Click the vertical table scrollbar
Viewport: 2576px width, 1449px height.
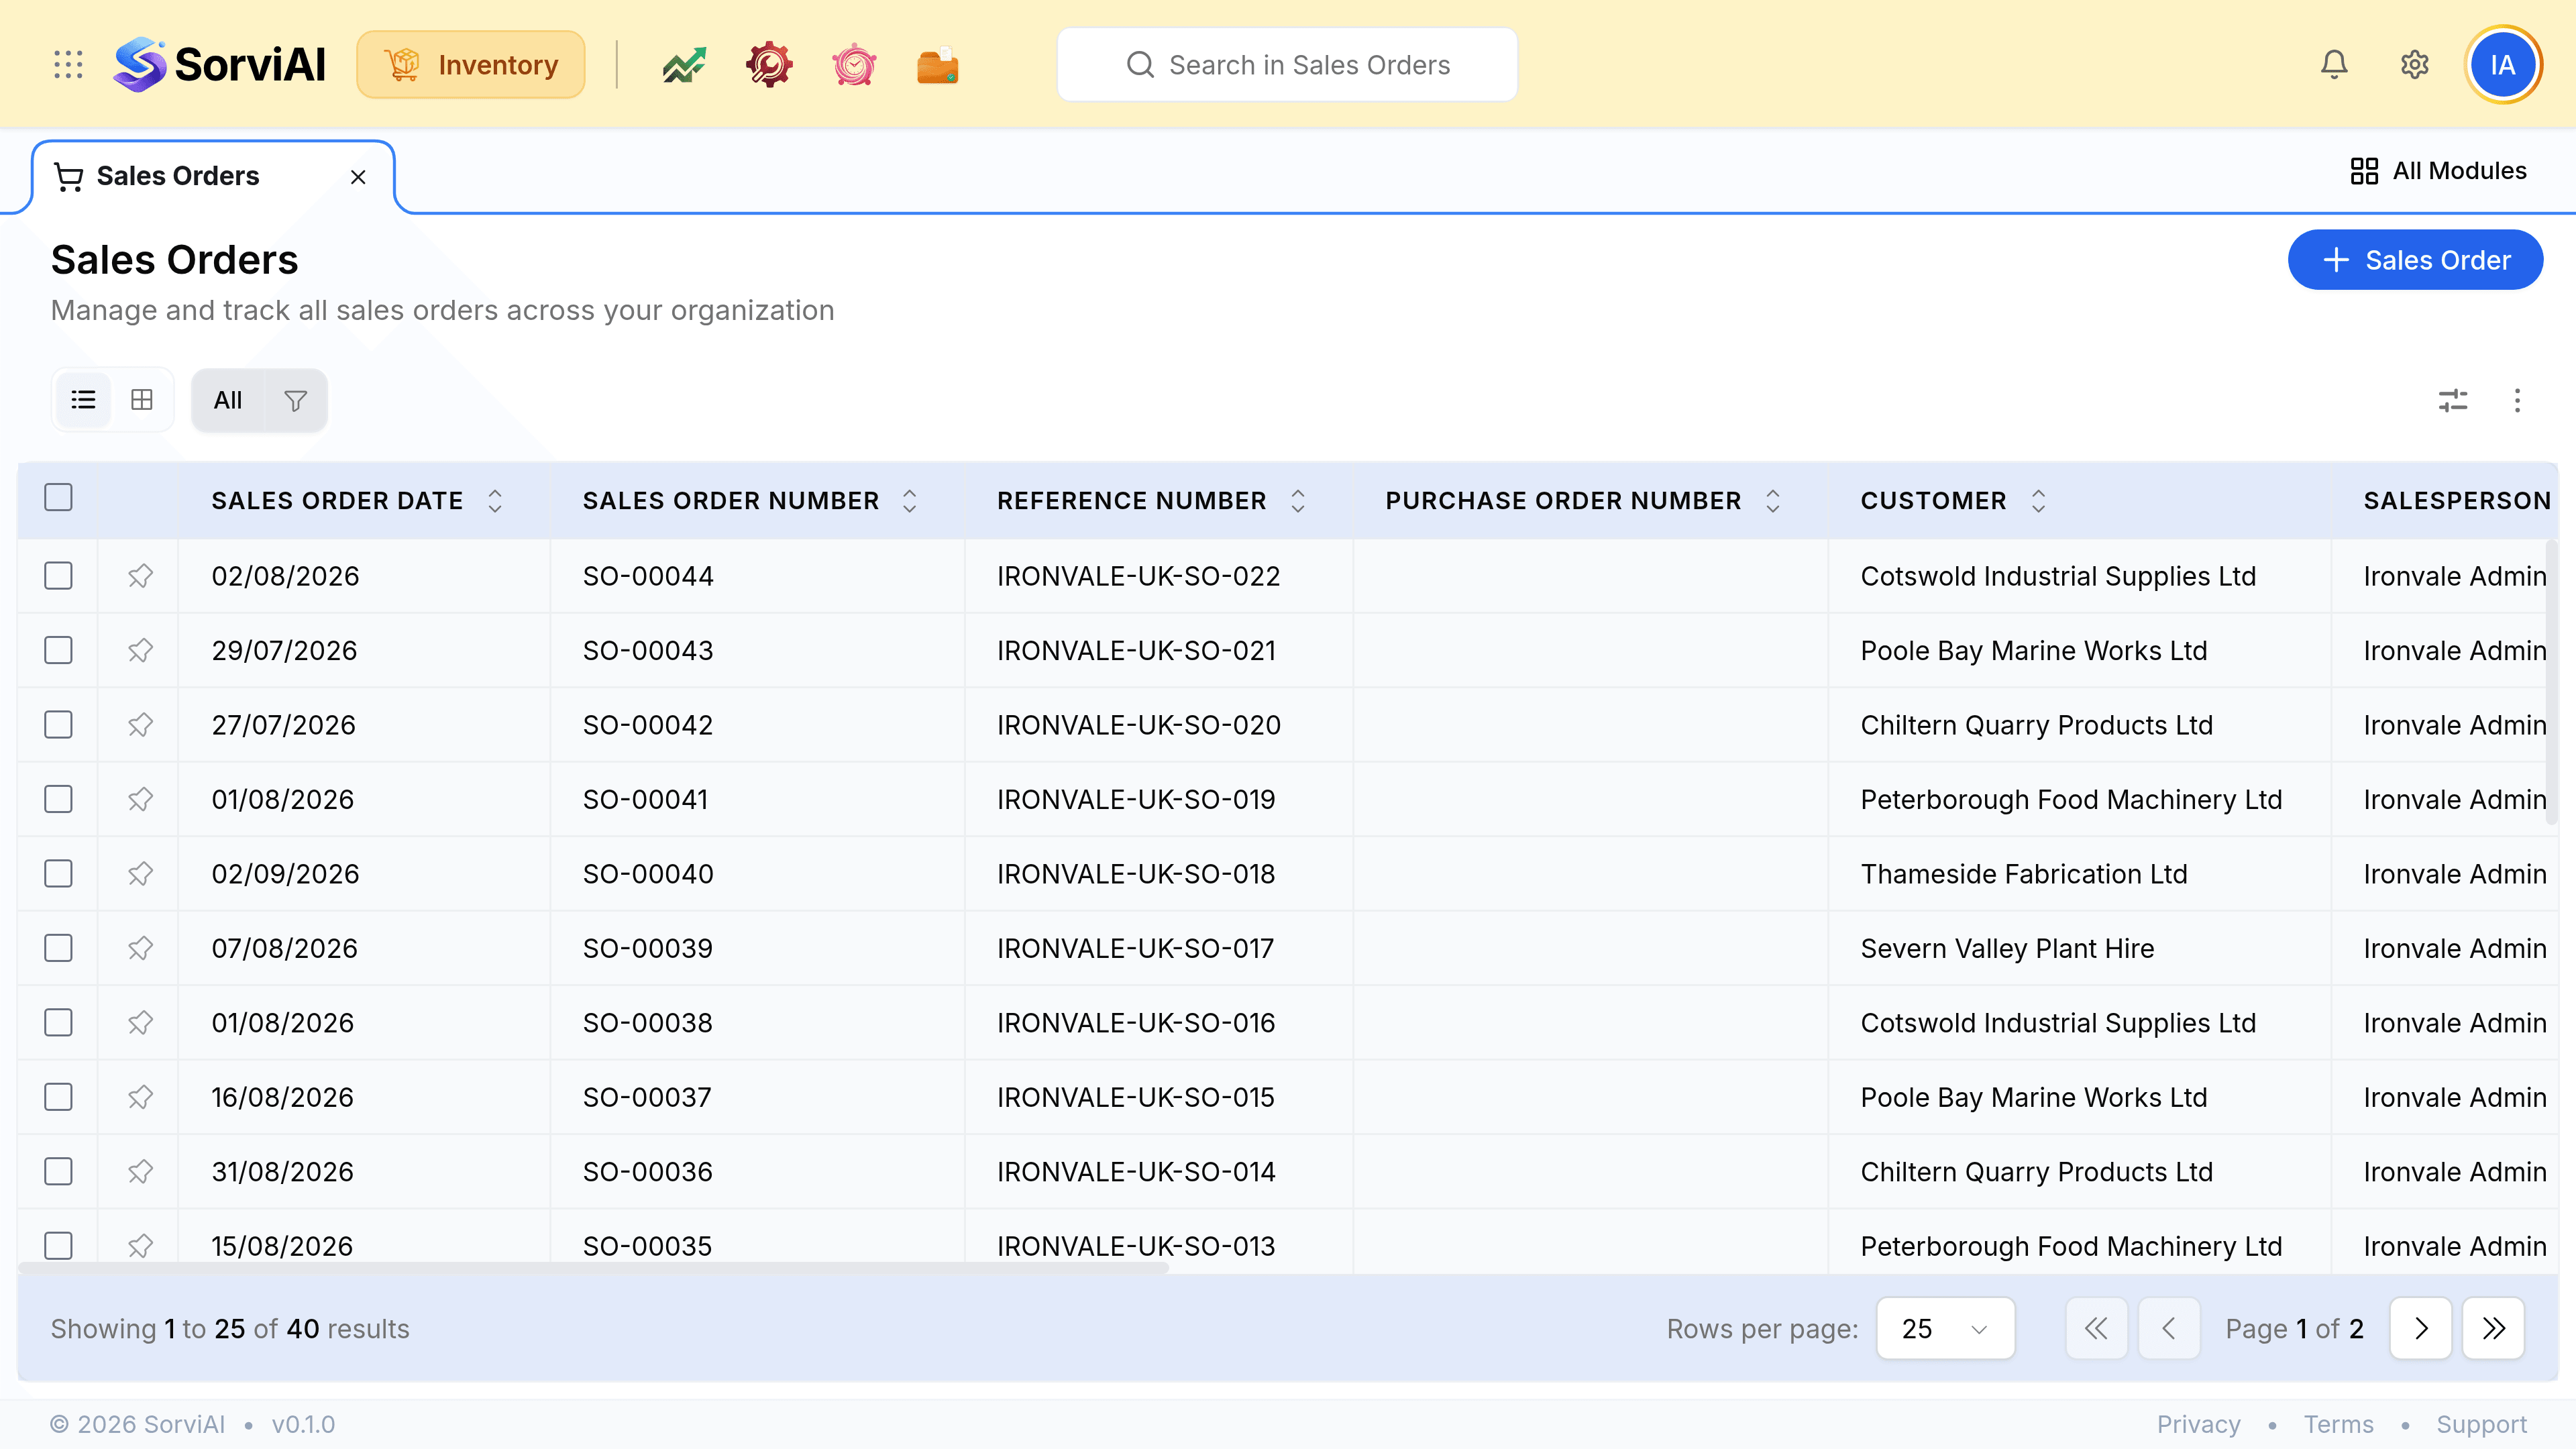[2551, 682]
